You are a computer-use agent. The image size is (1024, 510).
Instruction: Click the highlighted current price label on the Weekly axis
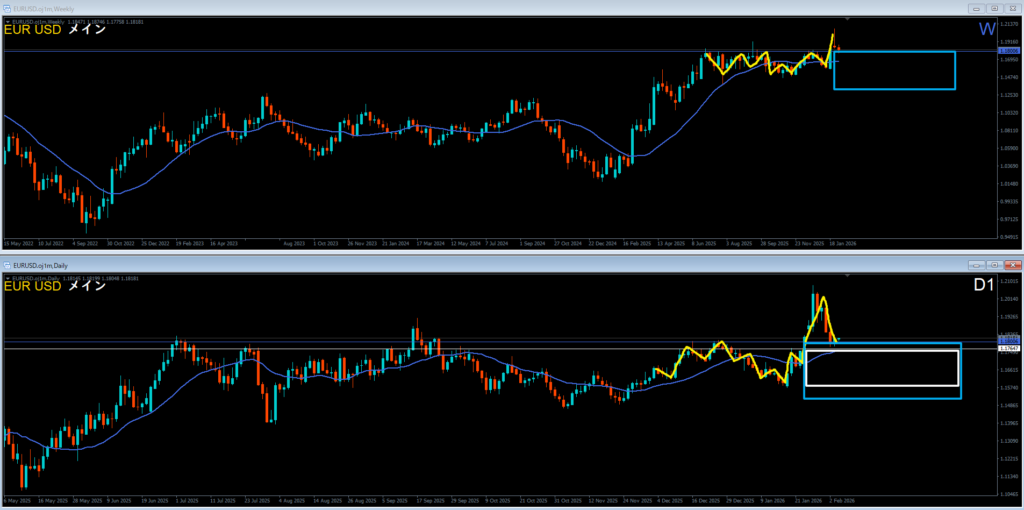click(1008, 50)
